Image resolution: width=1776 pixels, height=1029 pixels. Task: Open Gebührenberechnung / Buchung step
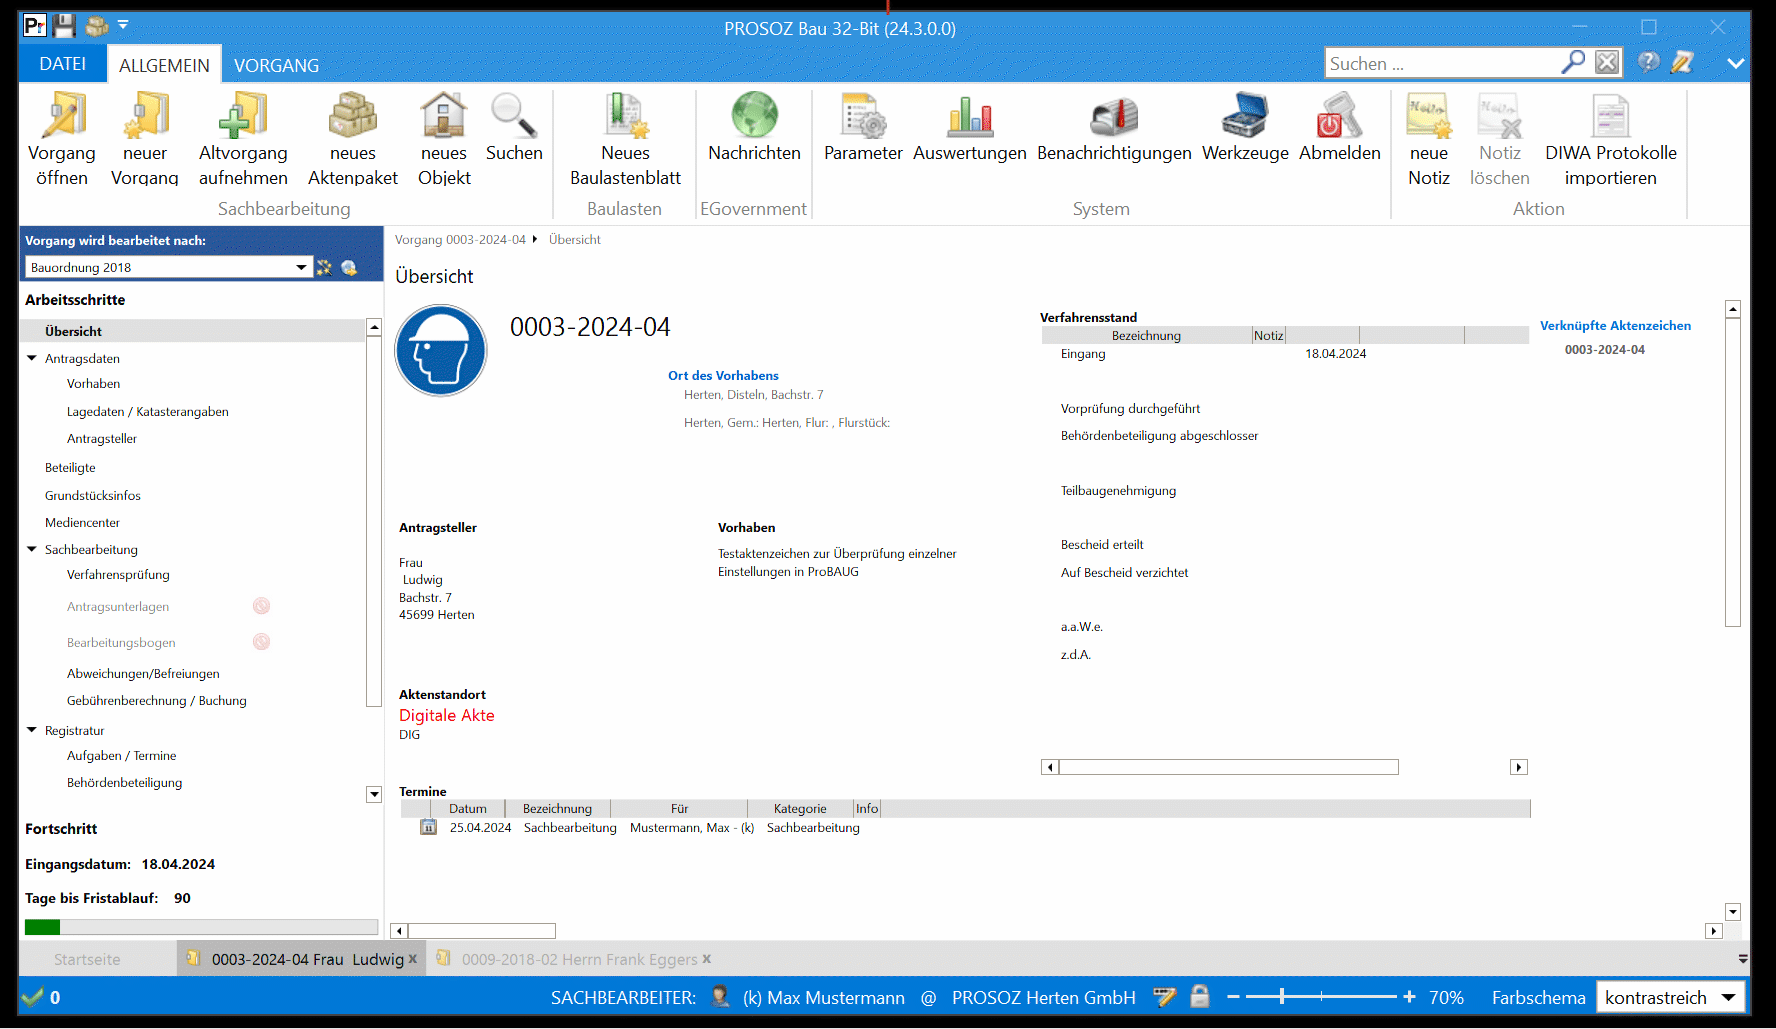coord(157,701)
